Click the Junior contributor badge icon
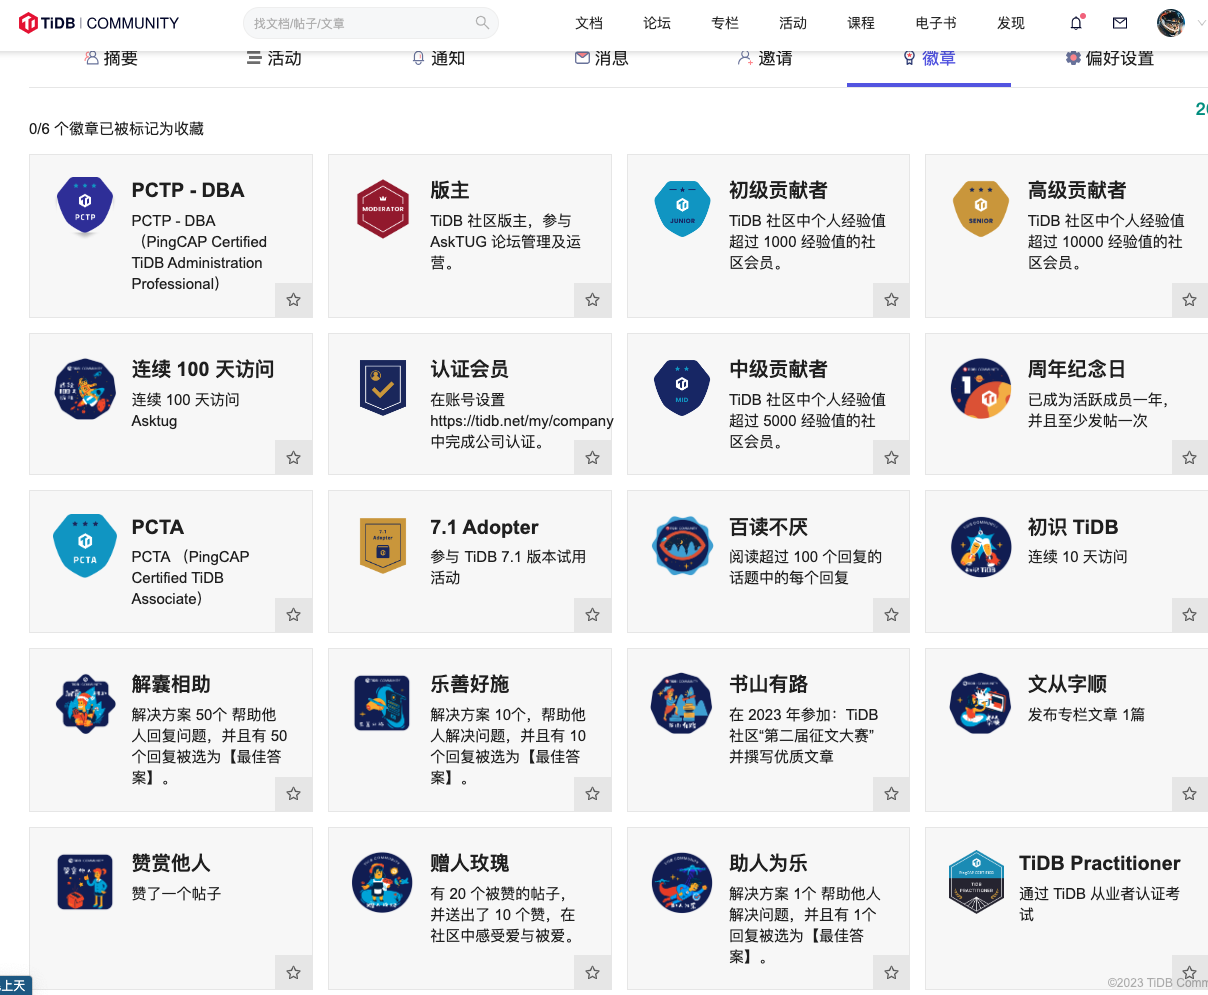 tap(682, 208)
